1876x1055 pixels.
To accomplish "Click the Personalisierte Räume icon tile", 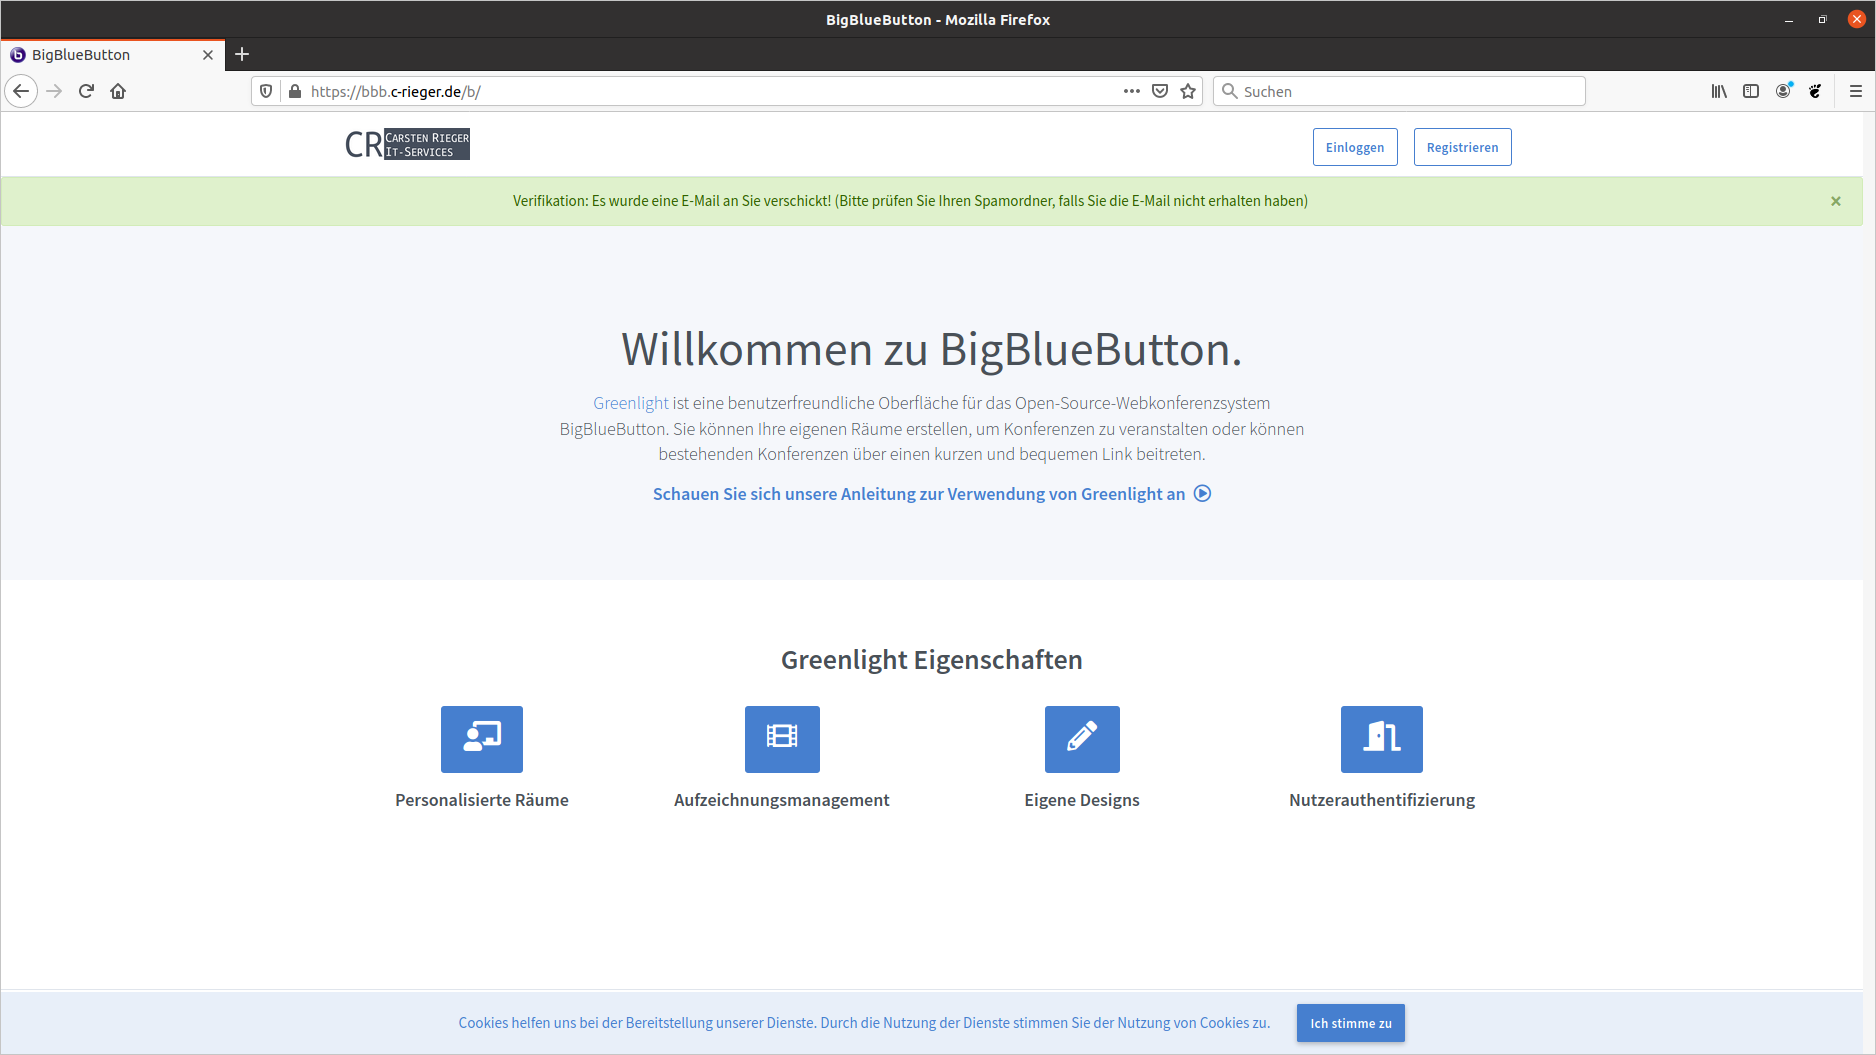I will [x=482, y=739].
